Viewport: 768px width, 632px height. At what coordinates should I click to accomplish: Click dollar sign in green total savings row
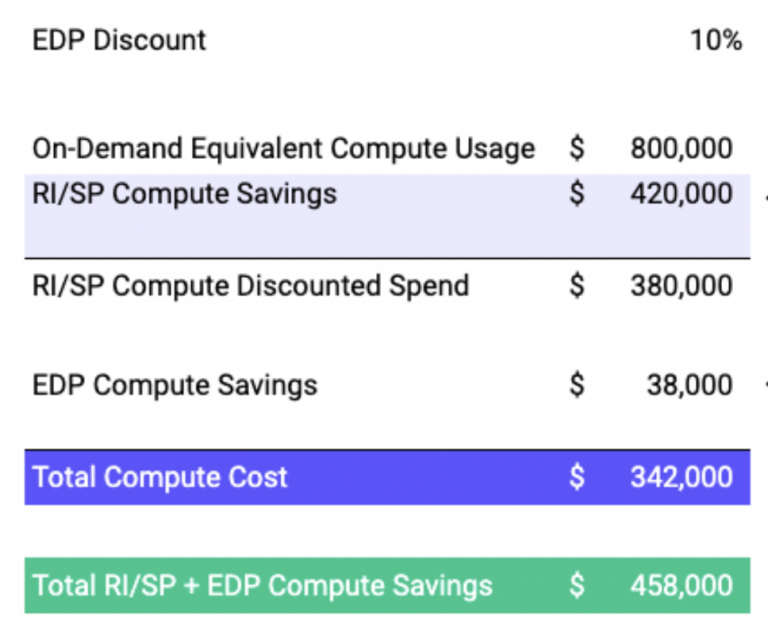(577, 585)
